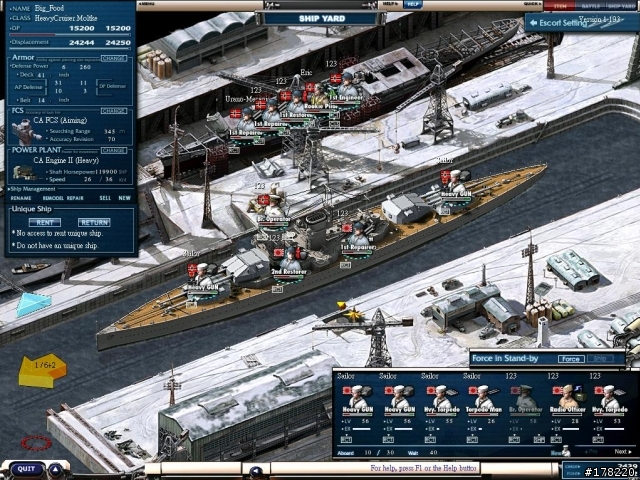Click the CA FCS rangefinder icon
Viewport: 640px width, 480px height.
click(x=25, y=131)
